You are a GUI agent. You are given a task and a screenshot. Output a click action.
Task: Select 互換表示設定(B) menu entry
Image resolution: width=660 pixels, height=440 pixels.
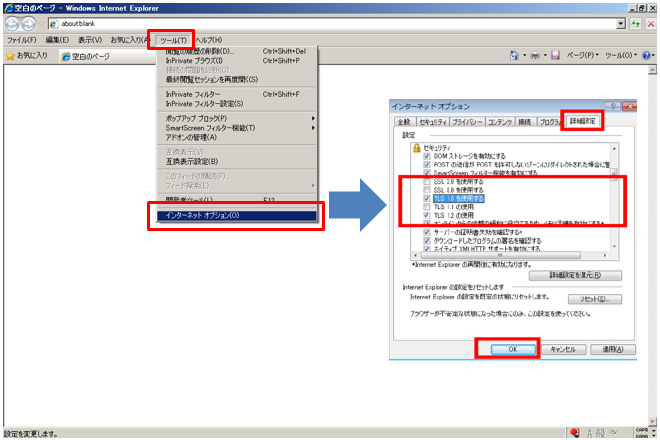pos(237,161)
